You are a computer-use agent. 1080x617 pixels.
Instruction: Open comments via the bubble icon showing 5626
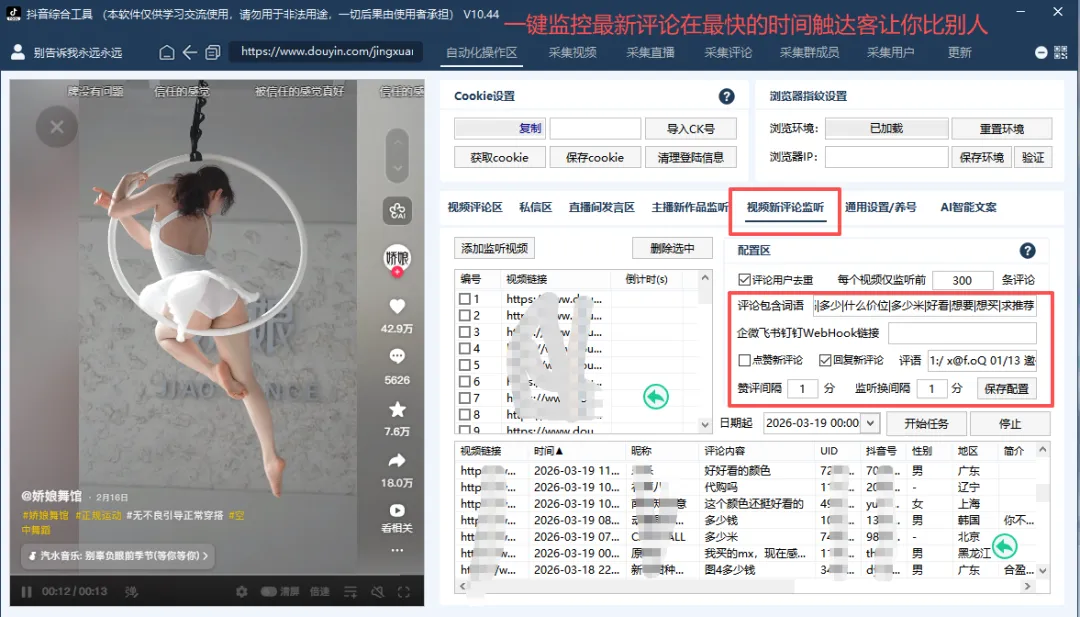397,356
